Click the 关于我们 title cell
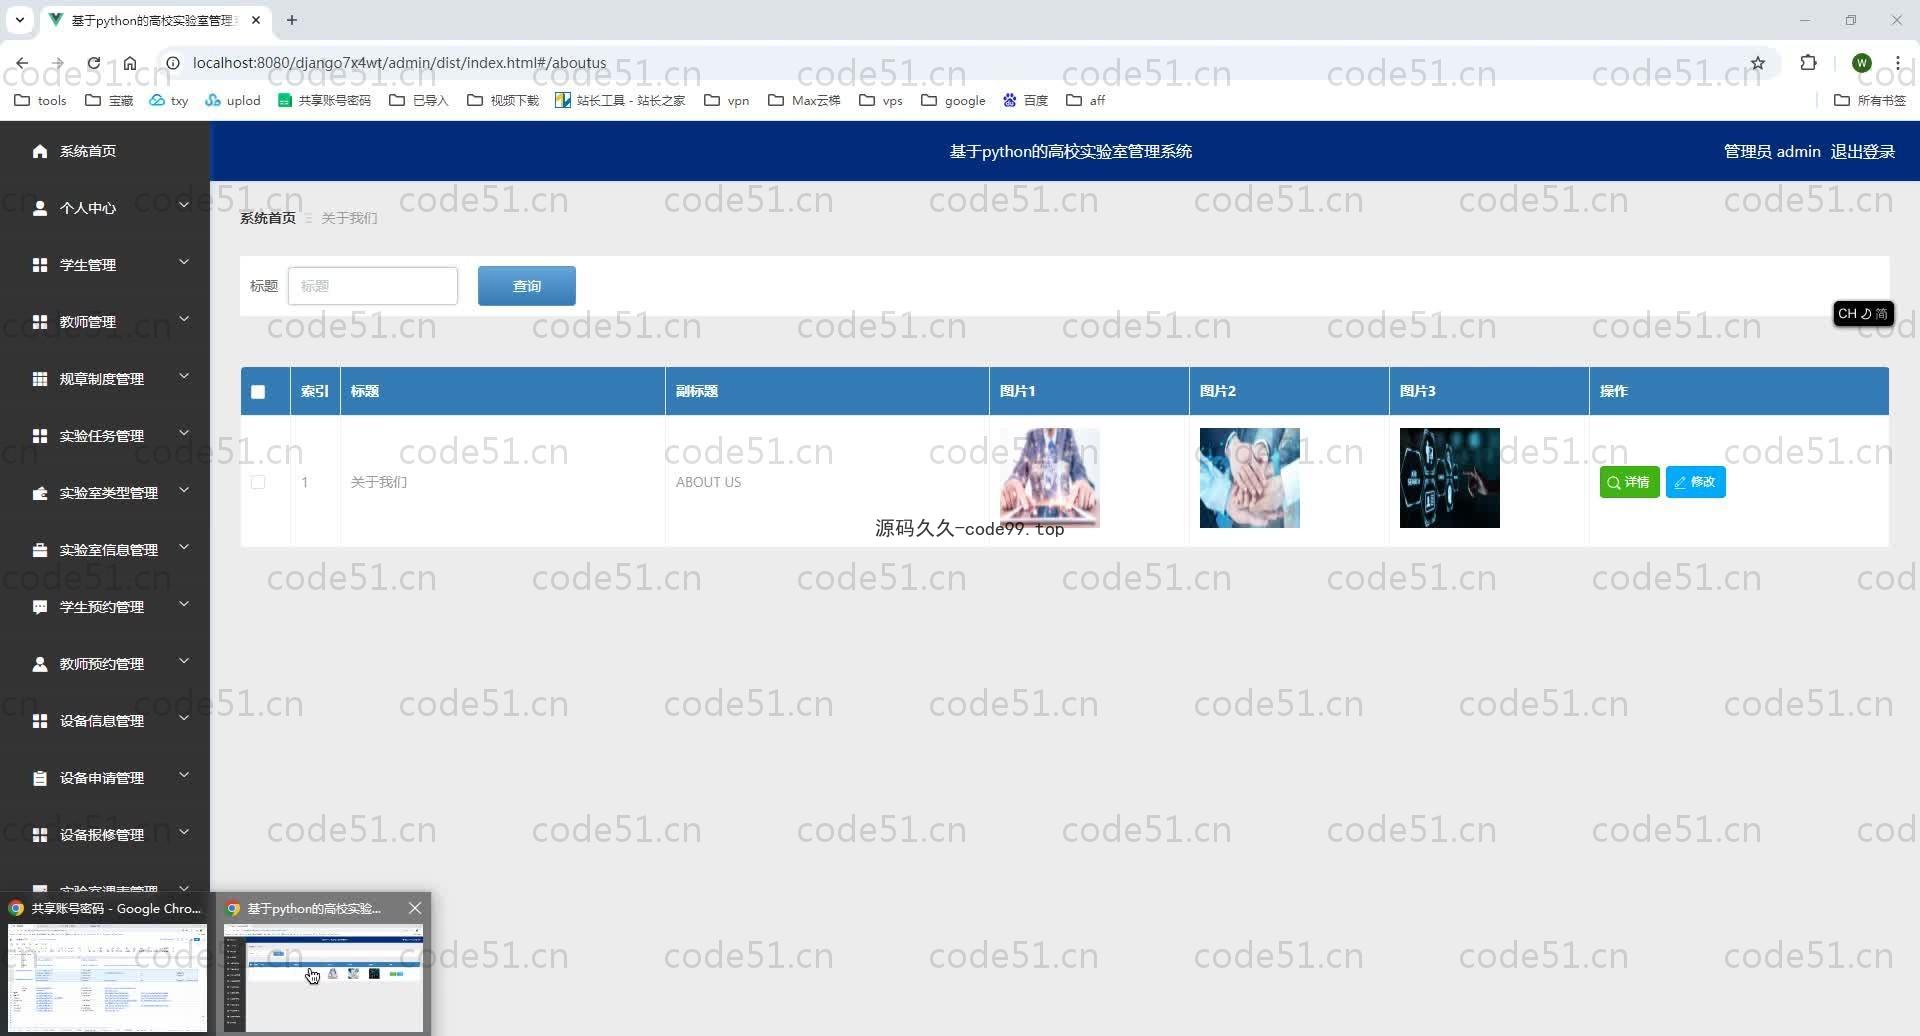 click(379, 482)
